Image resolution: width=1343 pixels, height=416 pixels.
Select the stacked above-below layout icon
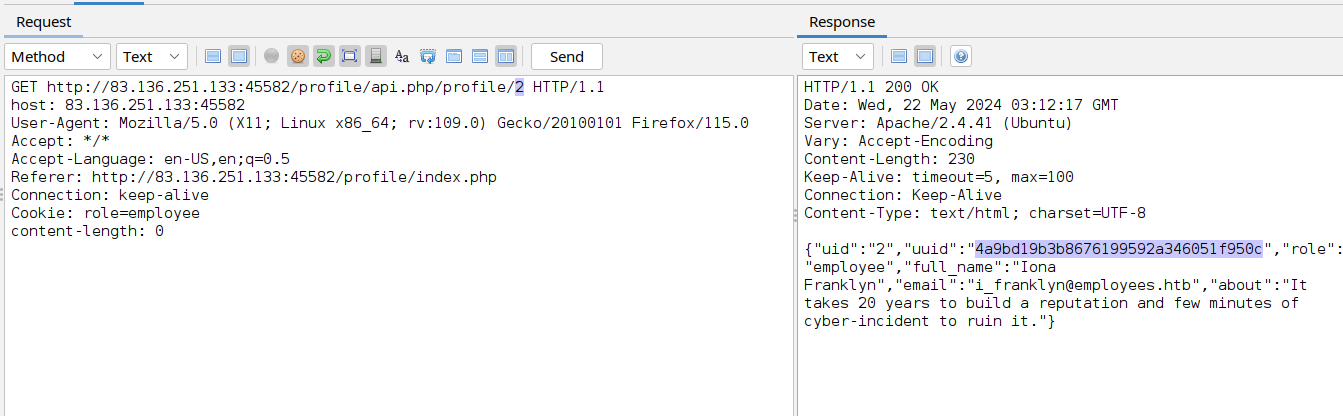tap(480, 57)
